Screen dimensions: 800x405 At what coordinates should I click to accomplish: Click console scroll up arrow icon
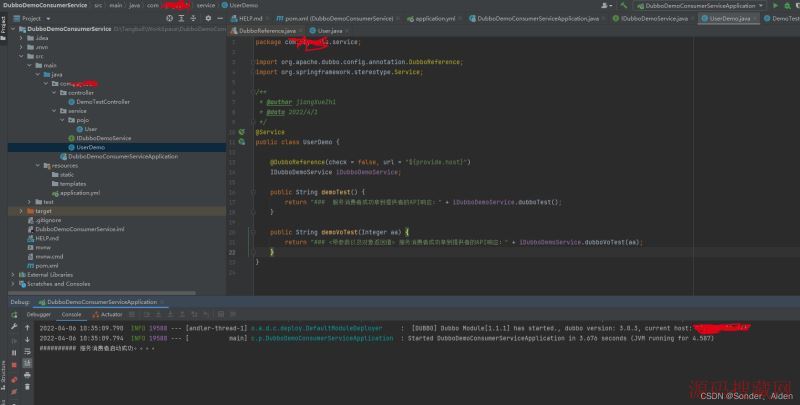point(28,328)
